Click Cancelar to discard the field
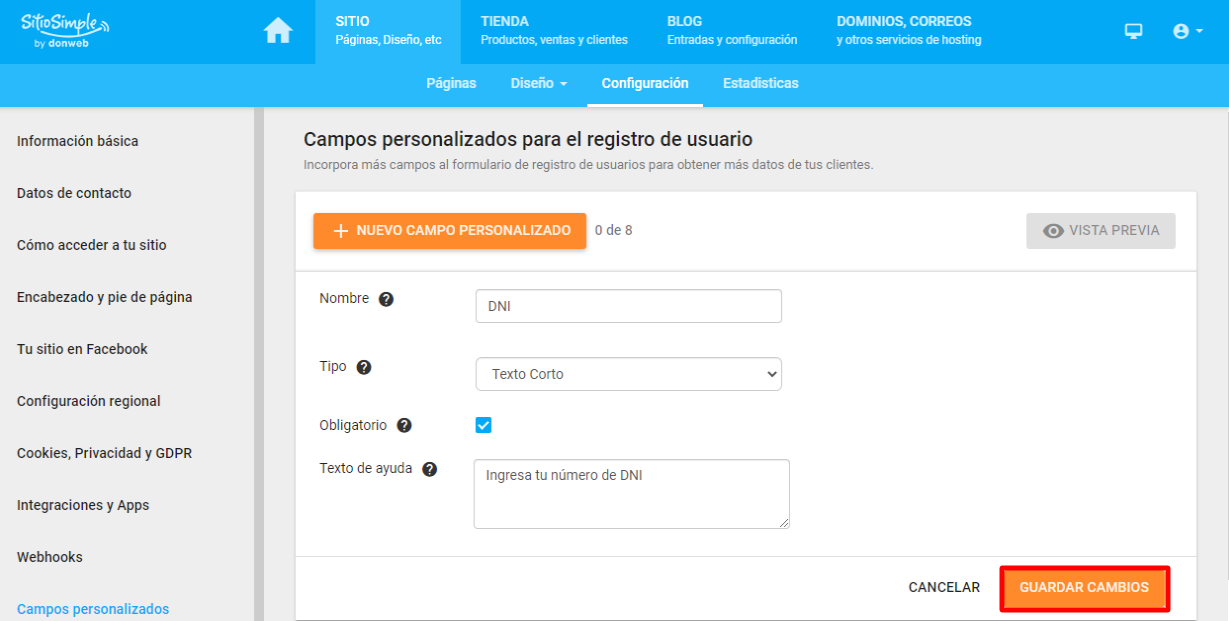The height and width of the screenshot is (621, 1229). pyautogui.click(x=944, y=588)
